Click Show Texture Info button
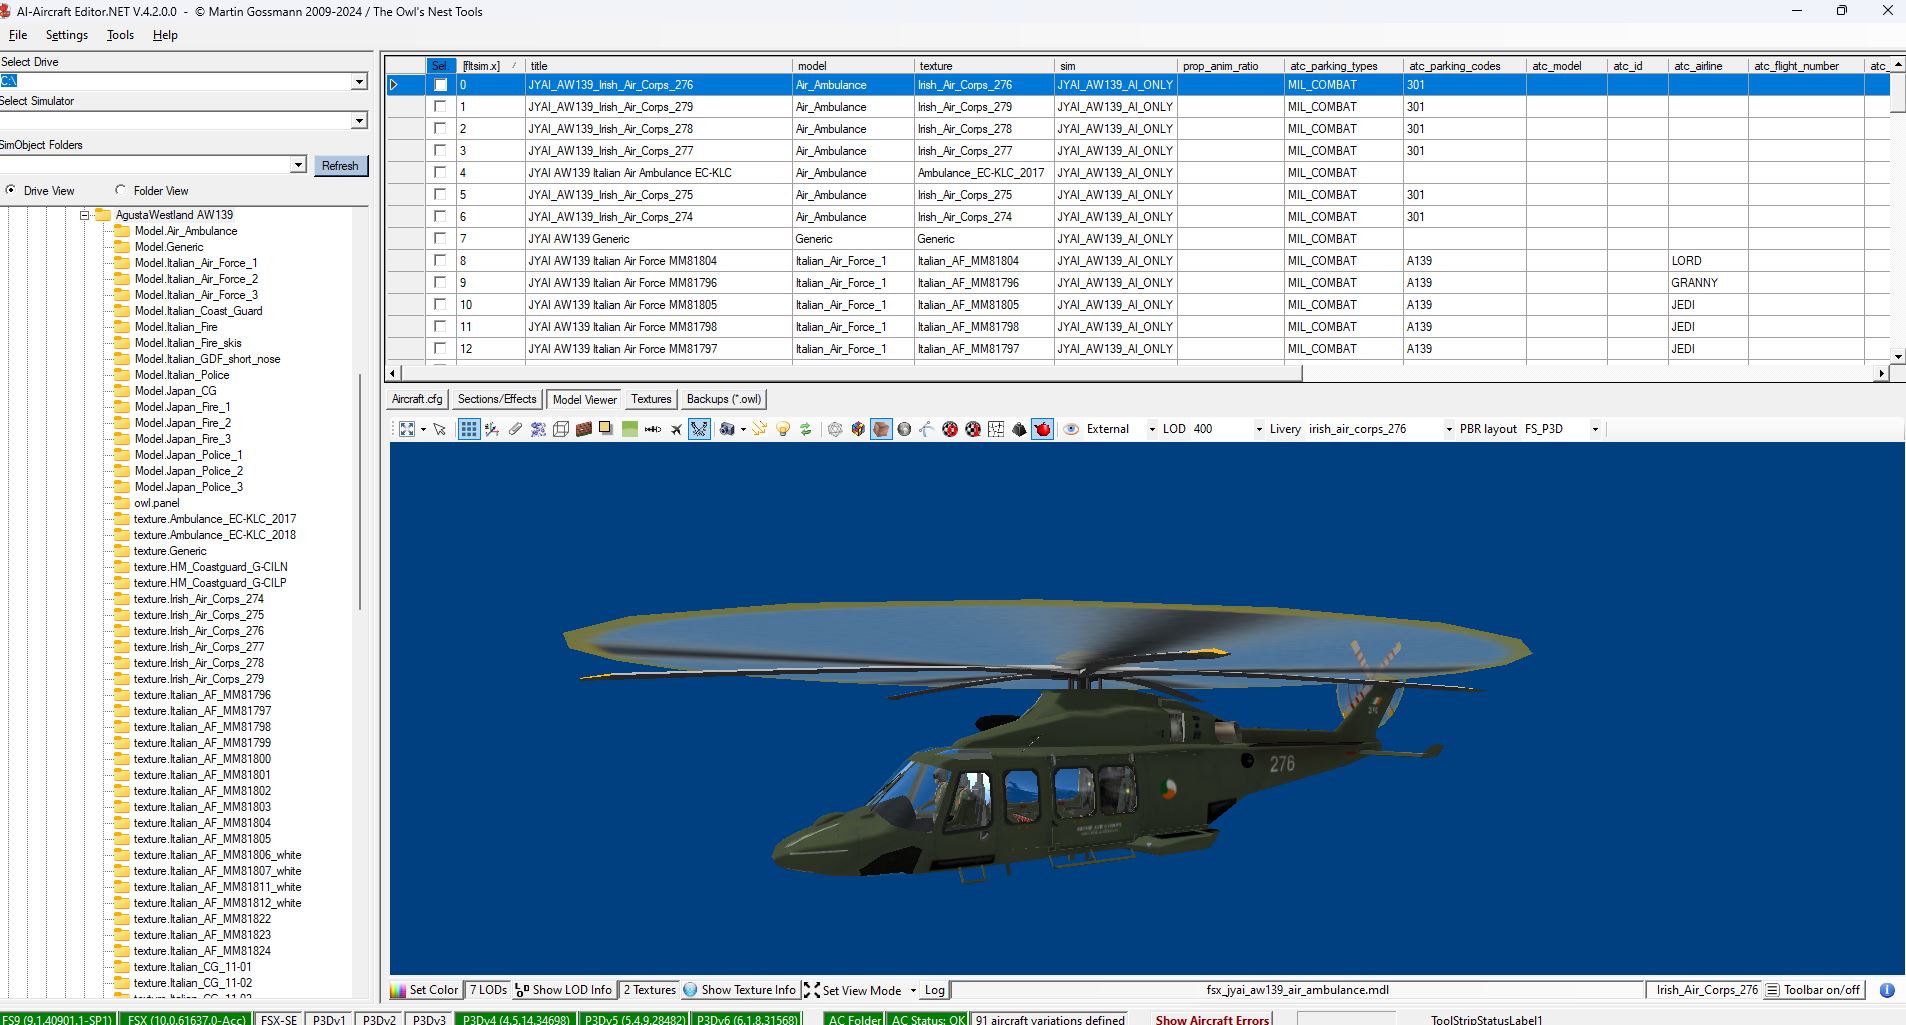The width and height of the screenshot is (1906, 1025). [740, 990]
